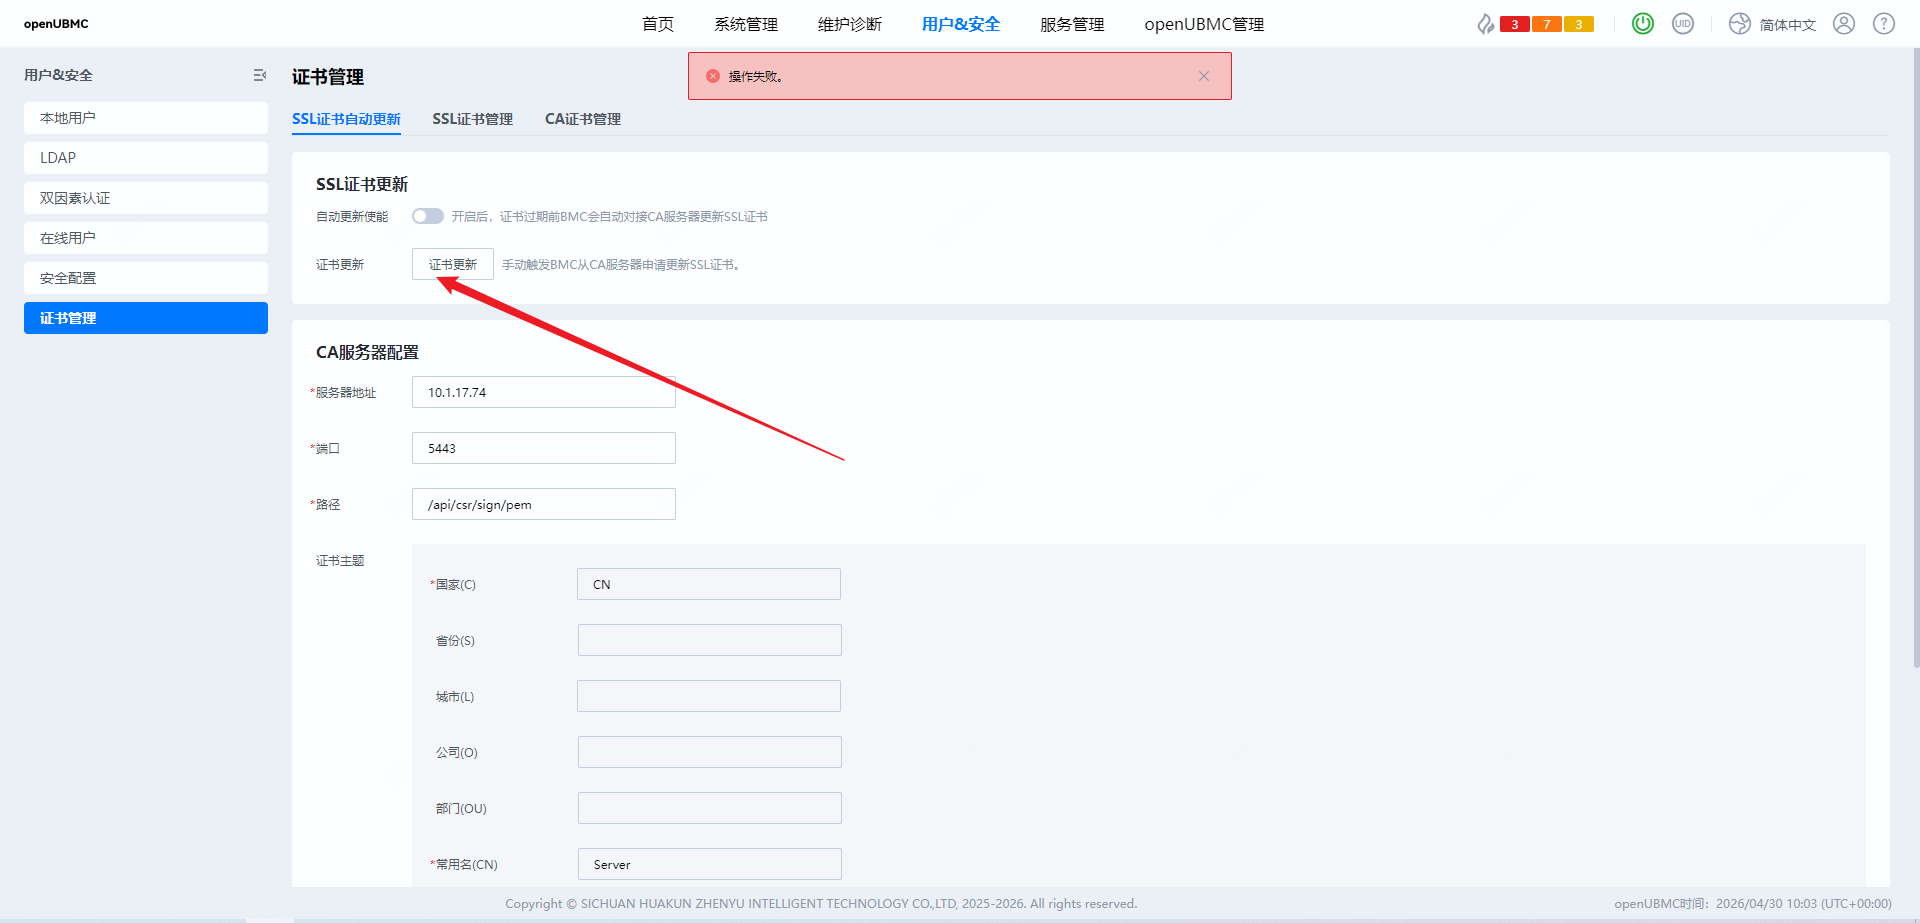Open the 维护诊断 top menu
The height and width of the screenshot is (923, 1920).
[x=850, y=24]
